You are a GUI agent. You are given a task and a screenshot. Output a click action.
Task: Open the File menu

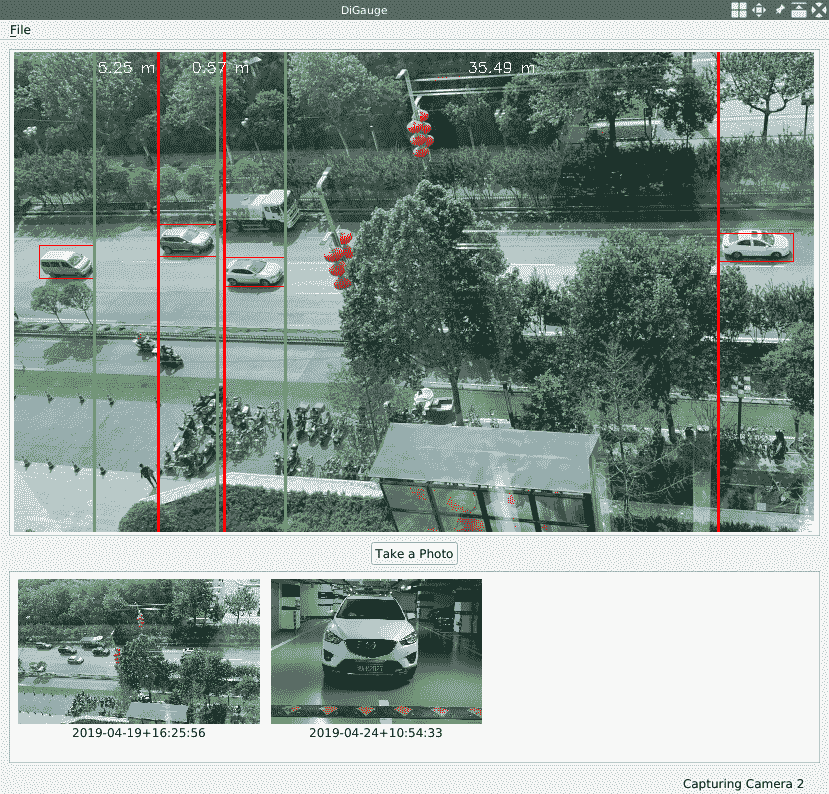tap(20, 30)
